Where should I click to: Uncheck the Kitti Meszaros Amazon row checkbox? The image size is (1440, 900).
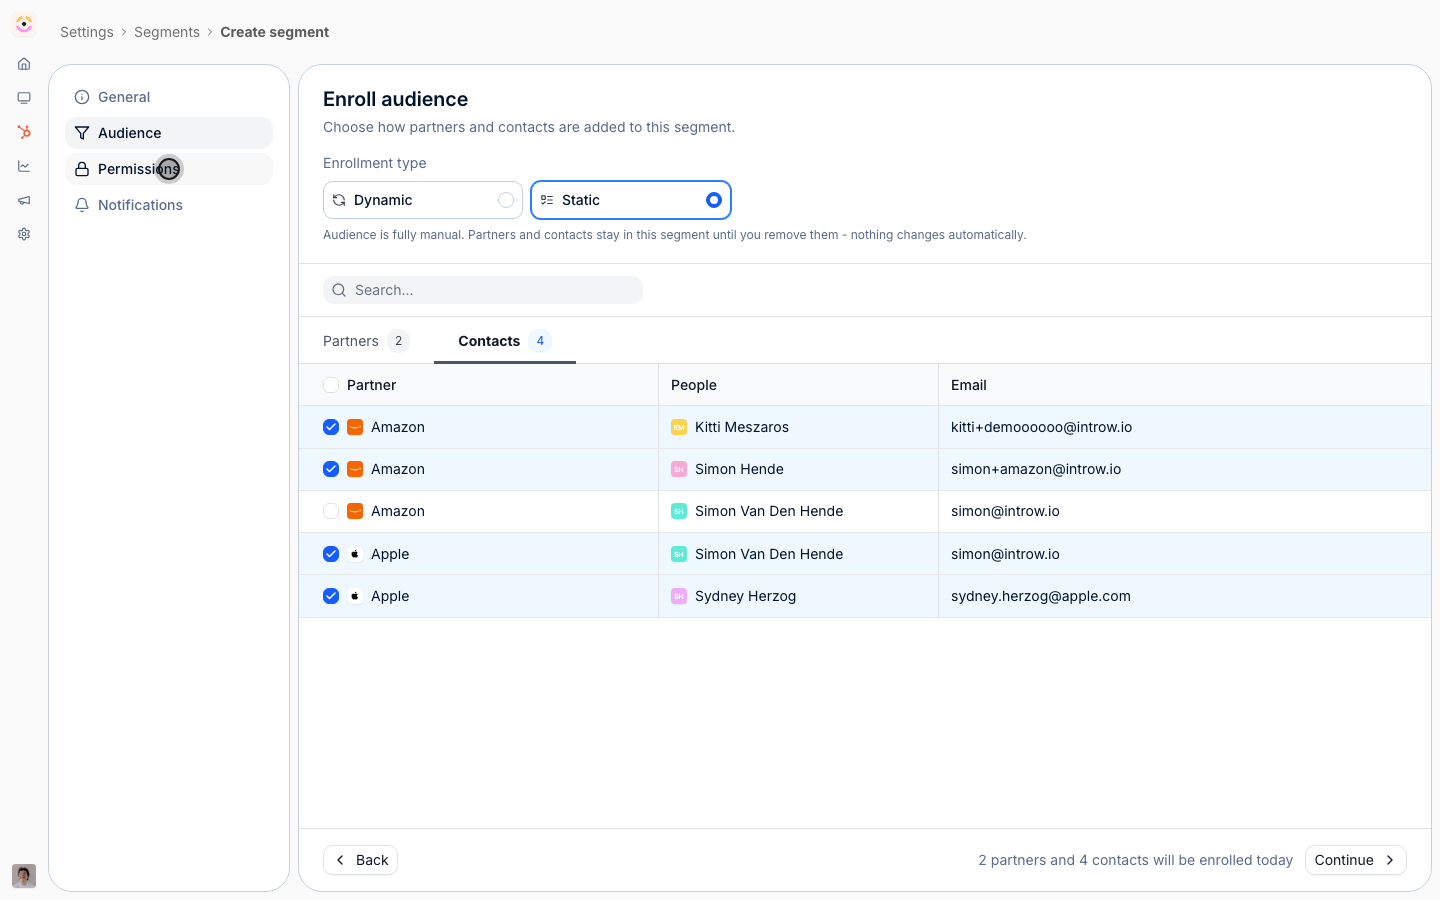click(331, 427)
